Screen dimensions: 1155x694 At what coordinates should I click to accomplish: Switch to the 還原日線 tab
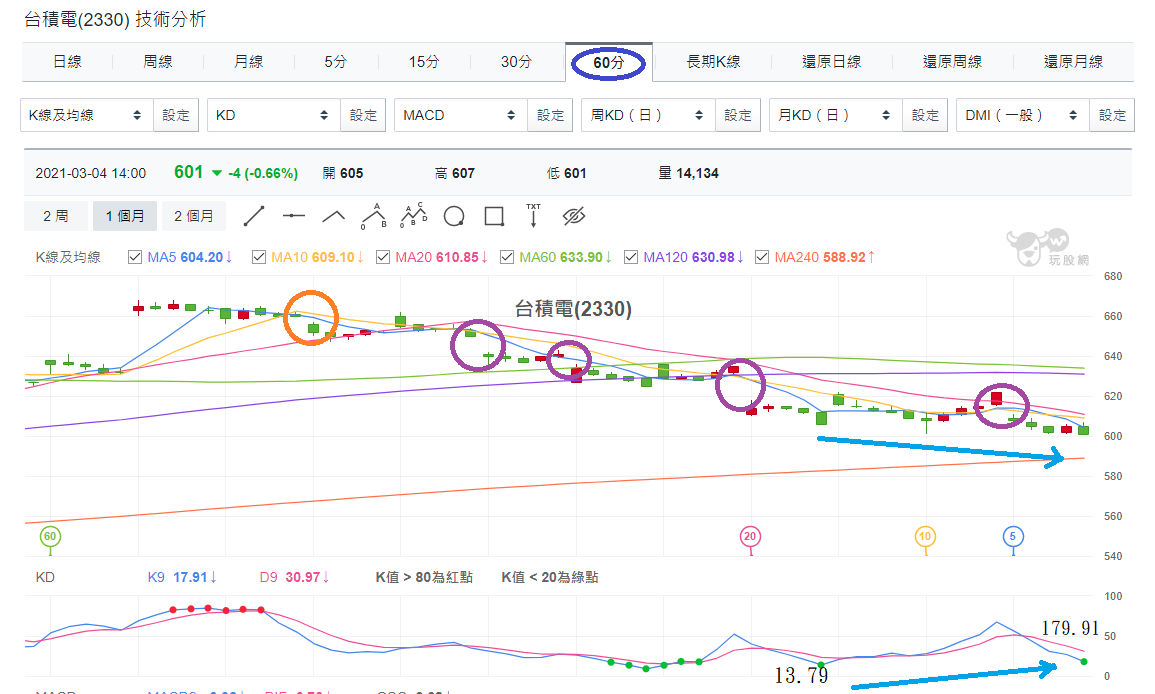832,62
